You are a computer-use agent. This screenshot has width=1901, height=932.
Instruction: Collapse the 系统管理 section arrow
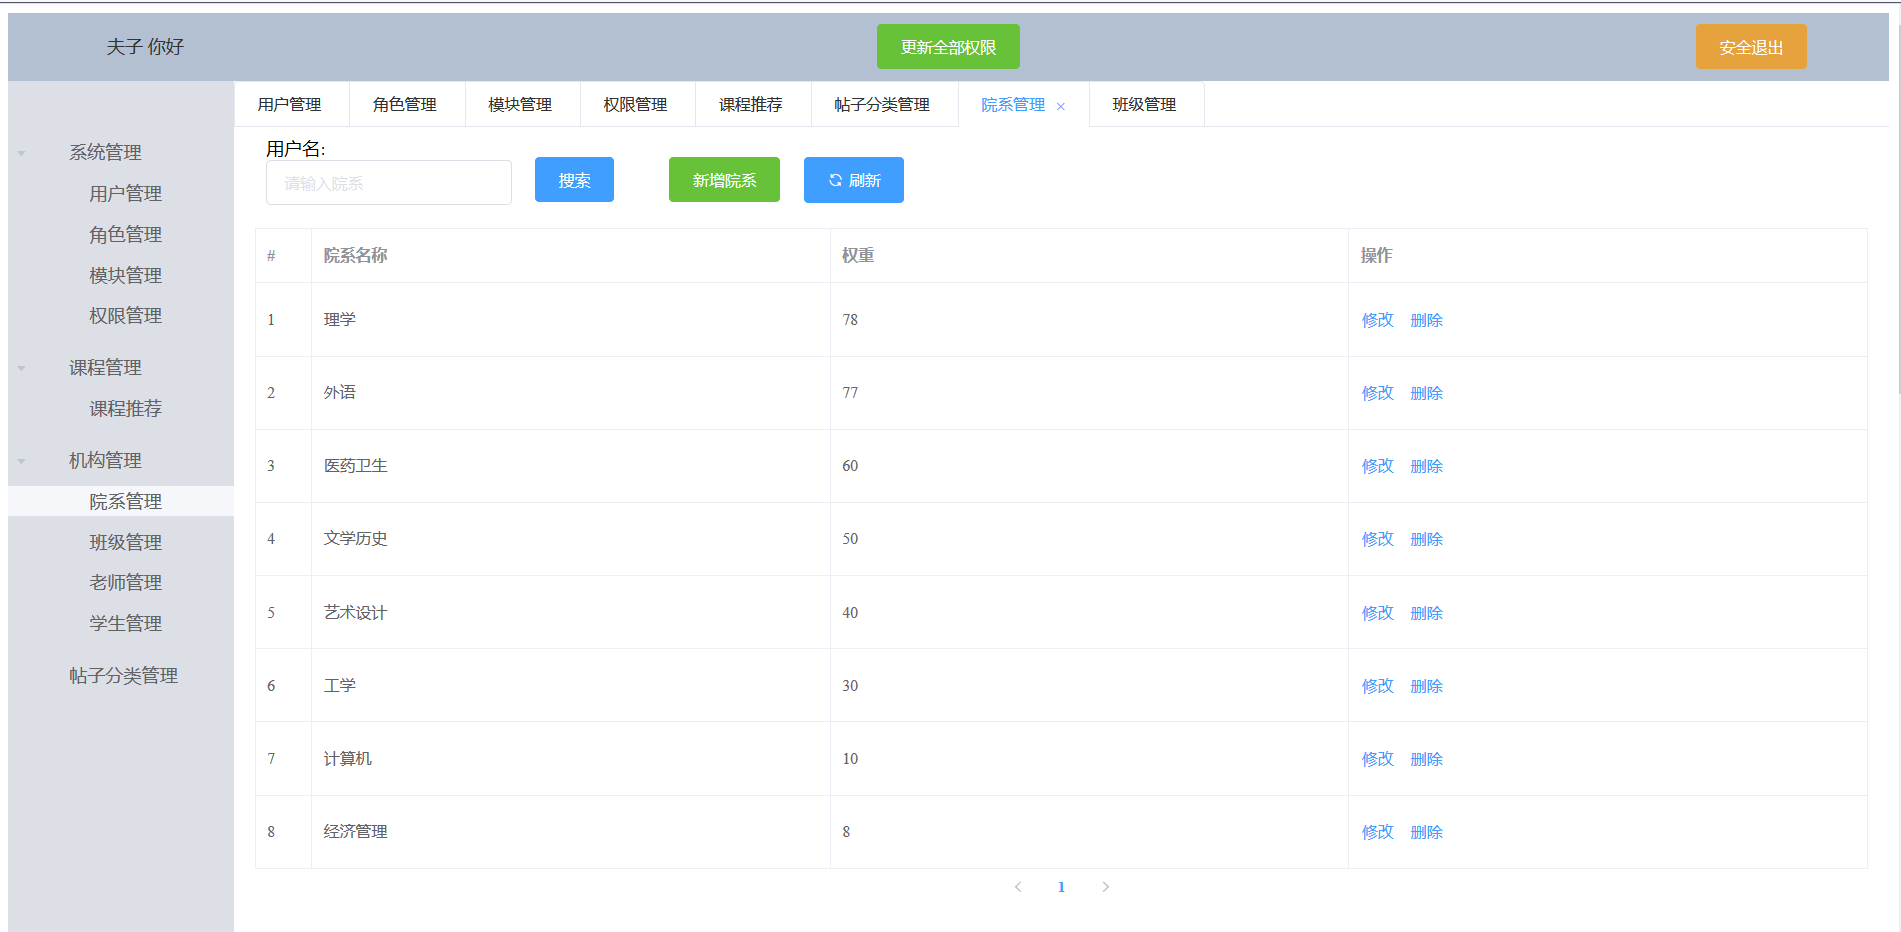coord(21,153)
